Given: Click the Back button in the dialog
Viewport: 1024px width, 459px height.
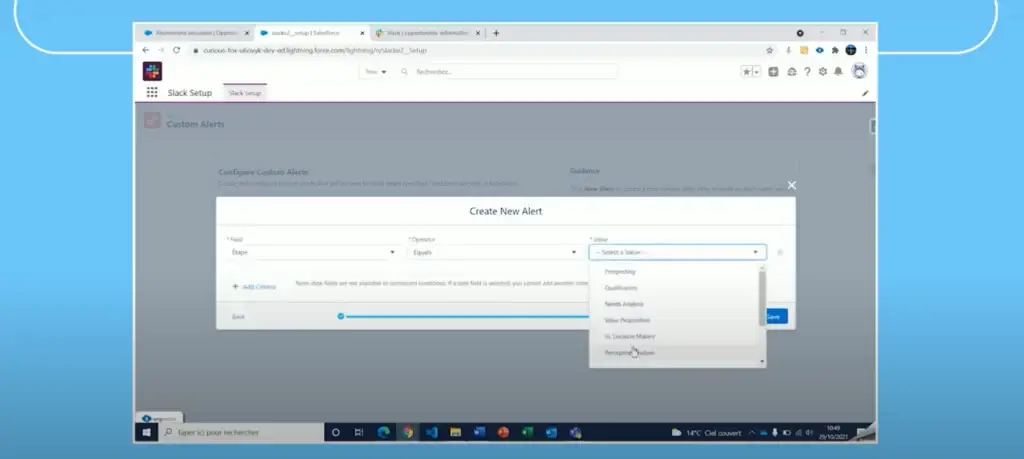Looking at the screenshot, I should (238, 317).
